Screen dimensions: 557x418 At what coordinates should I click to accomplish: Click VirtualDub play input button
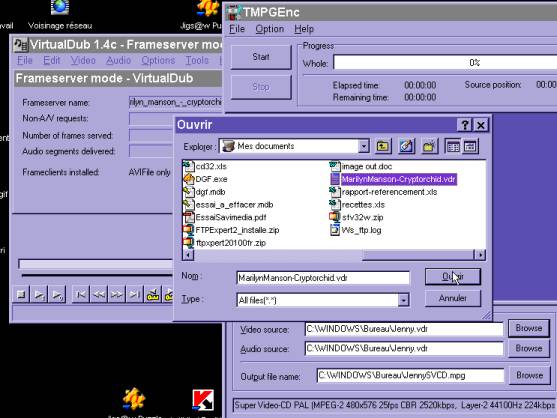pyautogui.click(x=39, y=294)
